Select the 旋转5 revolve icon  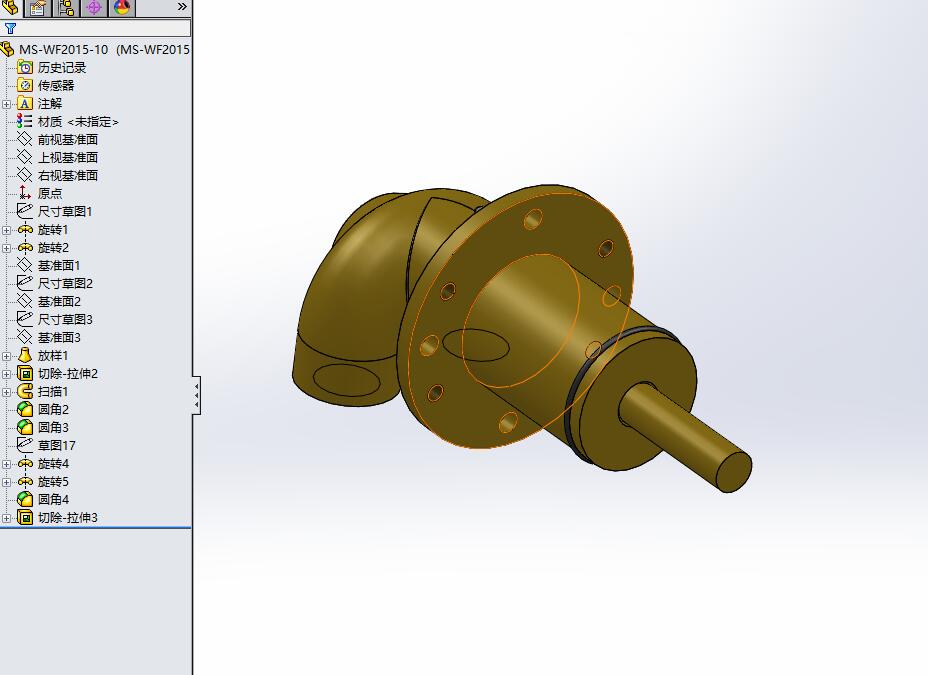click(x=25, y=482)
